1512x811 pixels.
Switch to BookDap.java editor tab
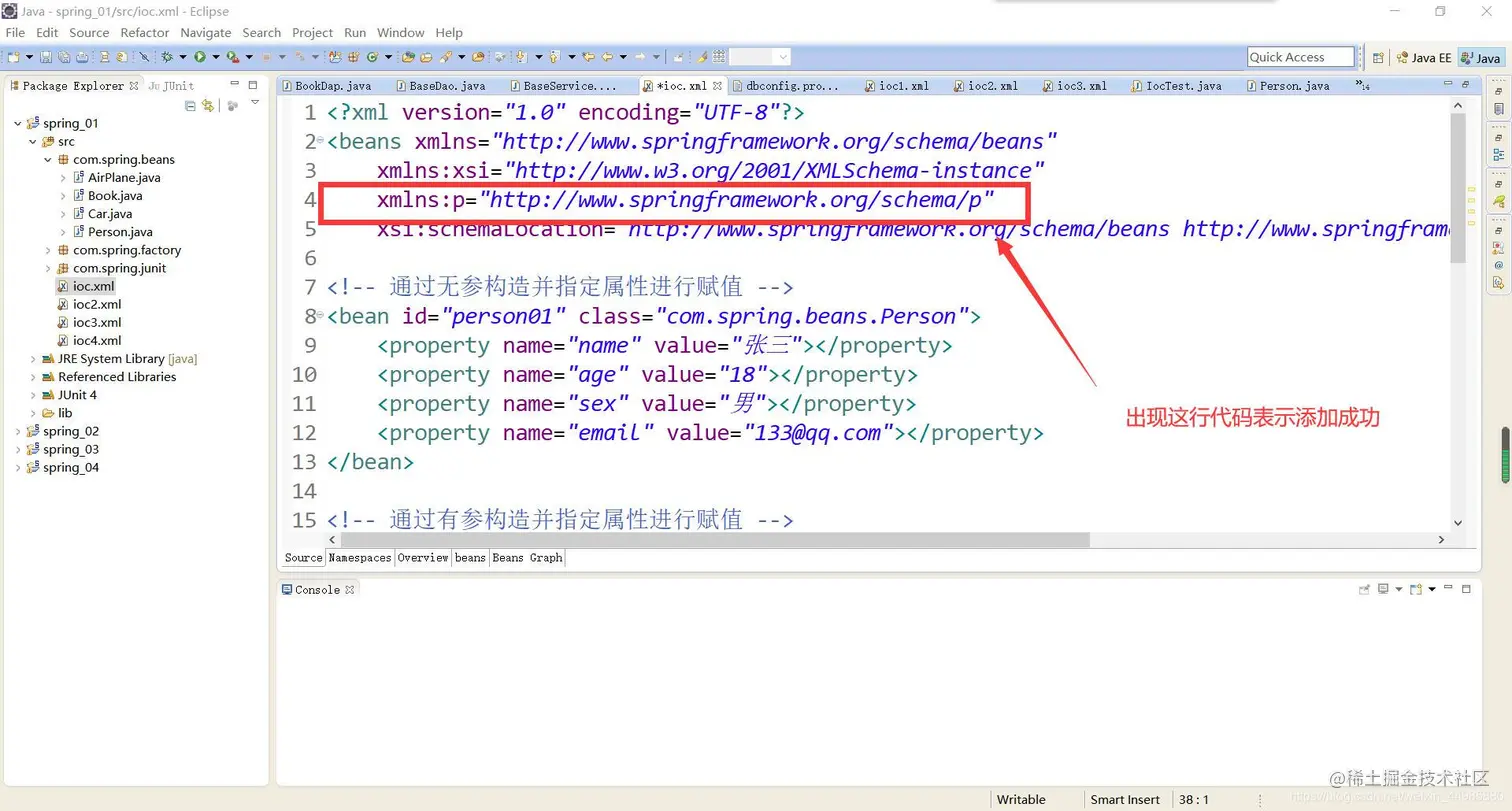pos(333,86)
